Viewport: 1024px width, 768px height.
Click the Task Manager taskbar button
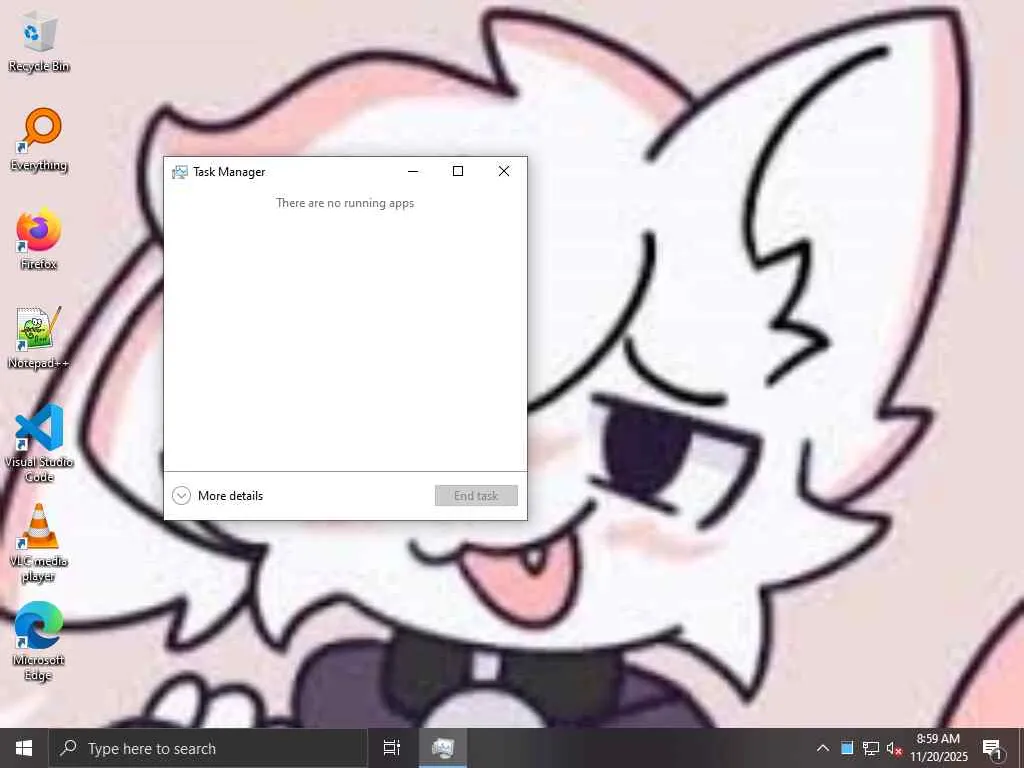point(443,748)
